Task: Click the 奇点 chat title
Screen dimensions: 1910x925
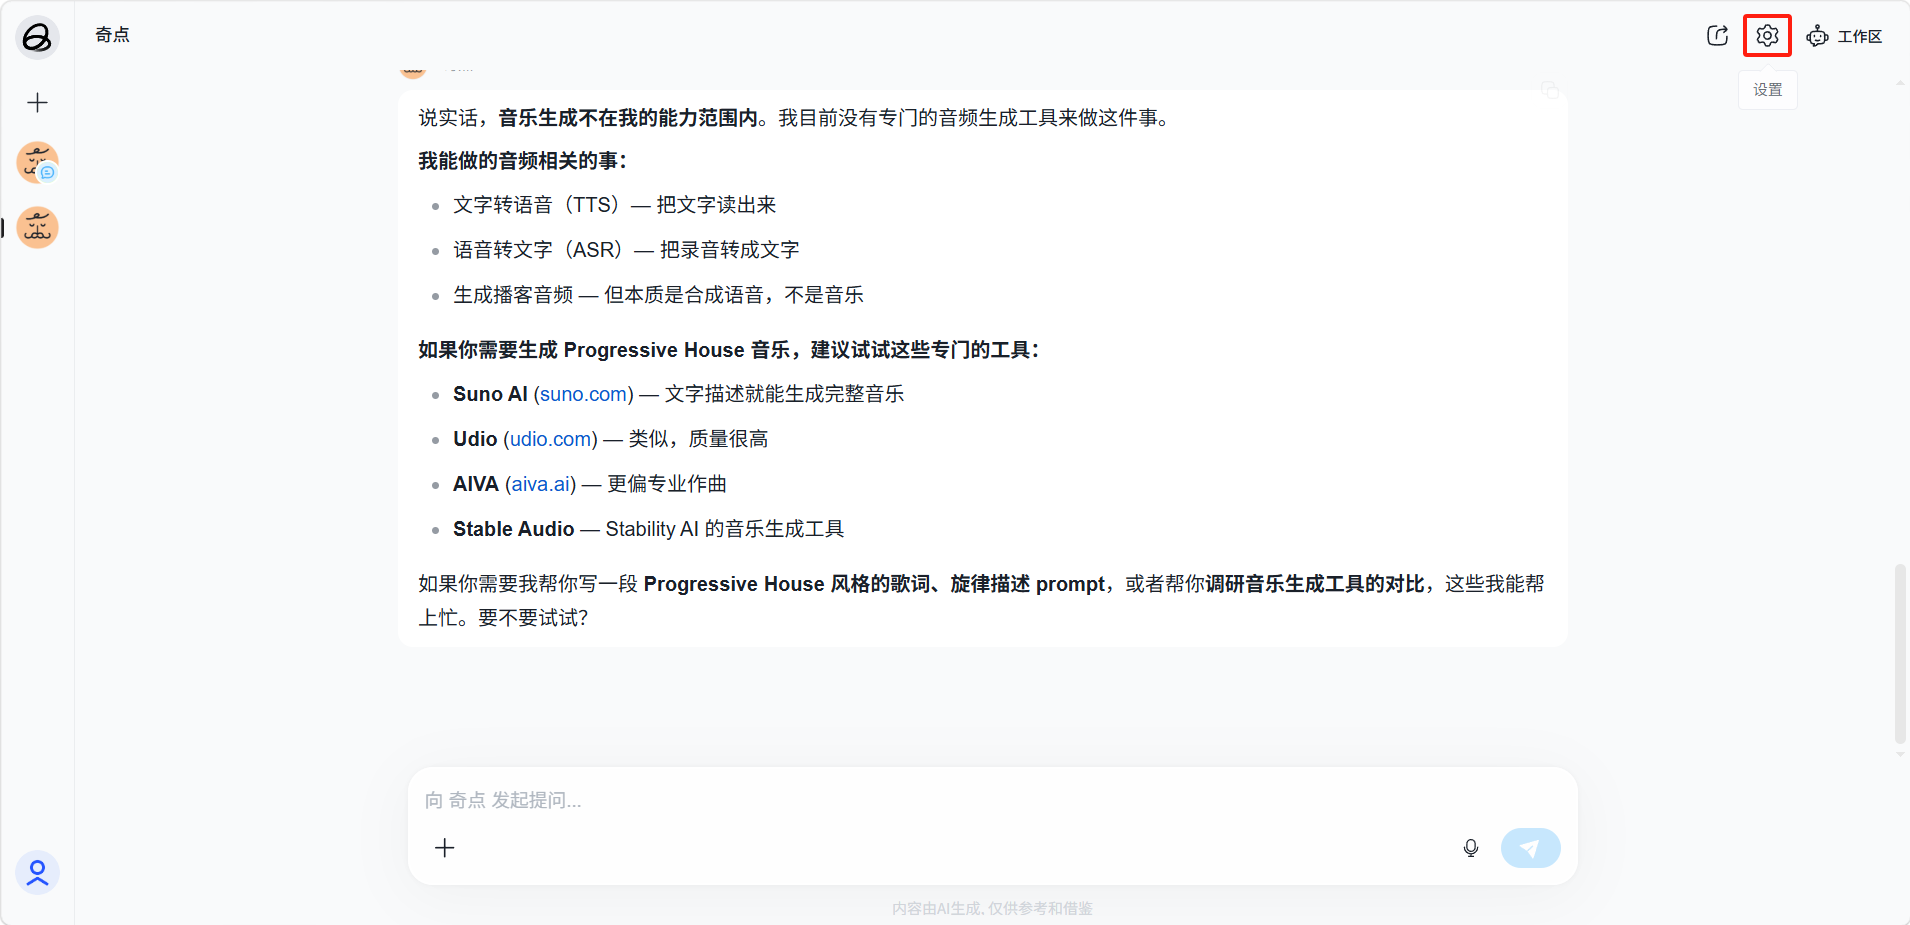Action: pyautogui.click(x=113, y=35)
